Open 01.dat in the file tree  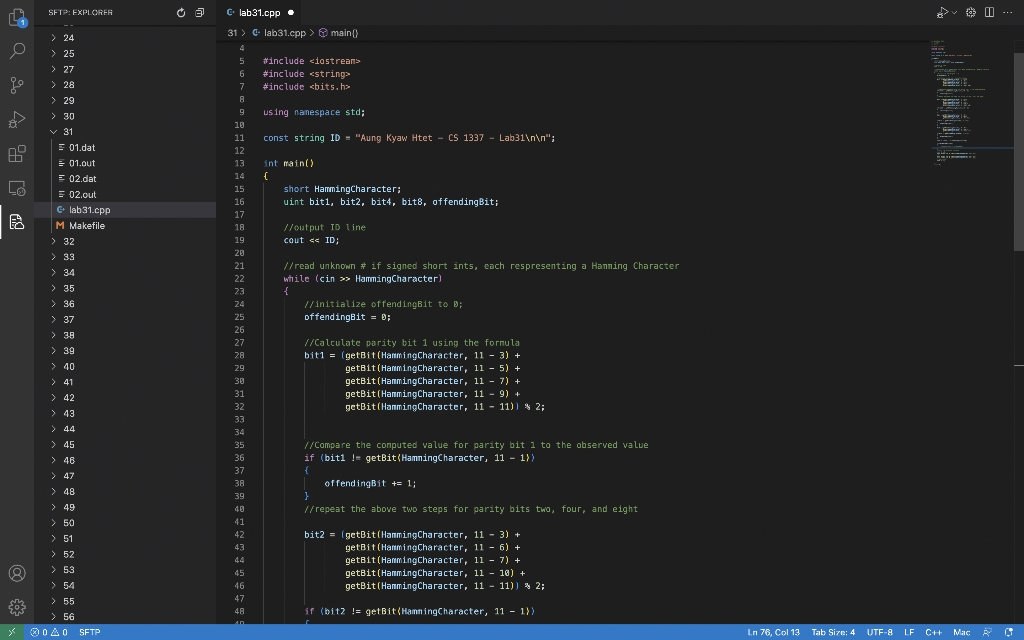pyautogui.click(x=82, y=148)
